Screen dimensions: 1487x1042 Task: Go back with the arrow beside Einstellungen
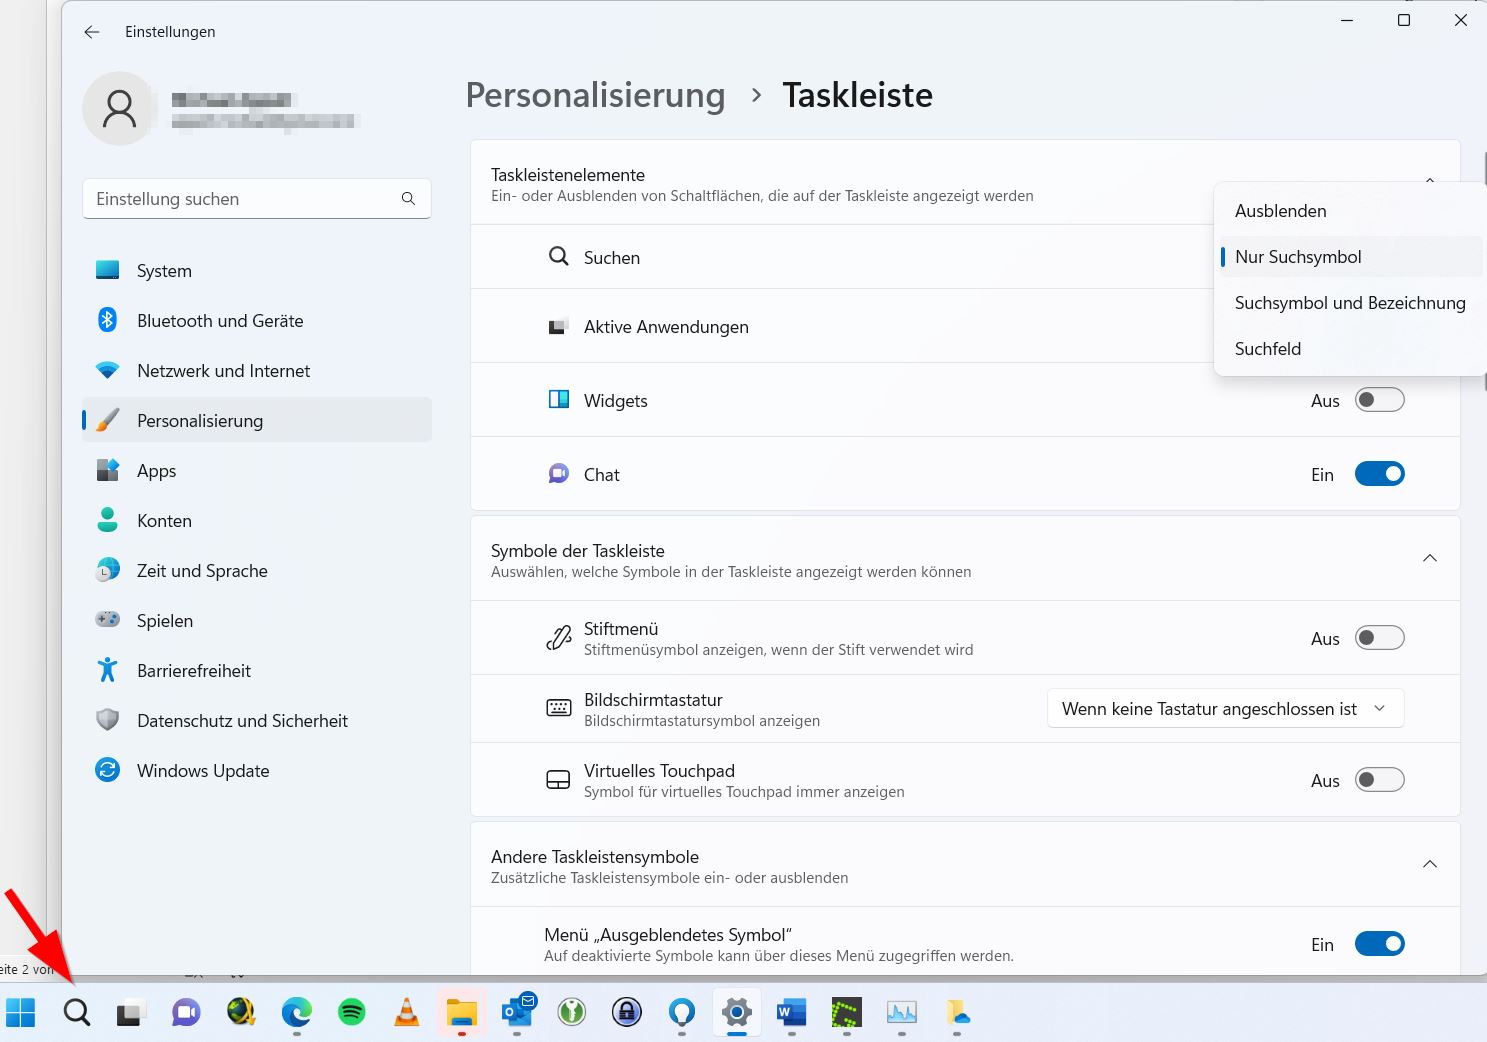[92, 32]
